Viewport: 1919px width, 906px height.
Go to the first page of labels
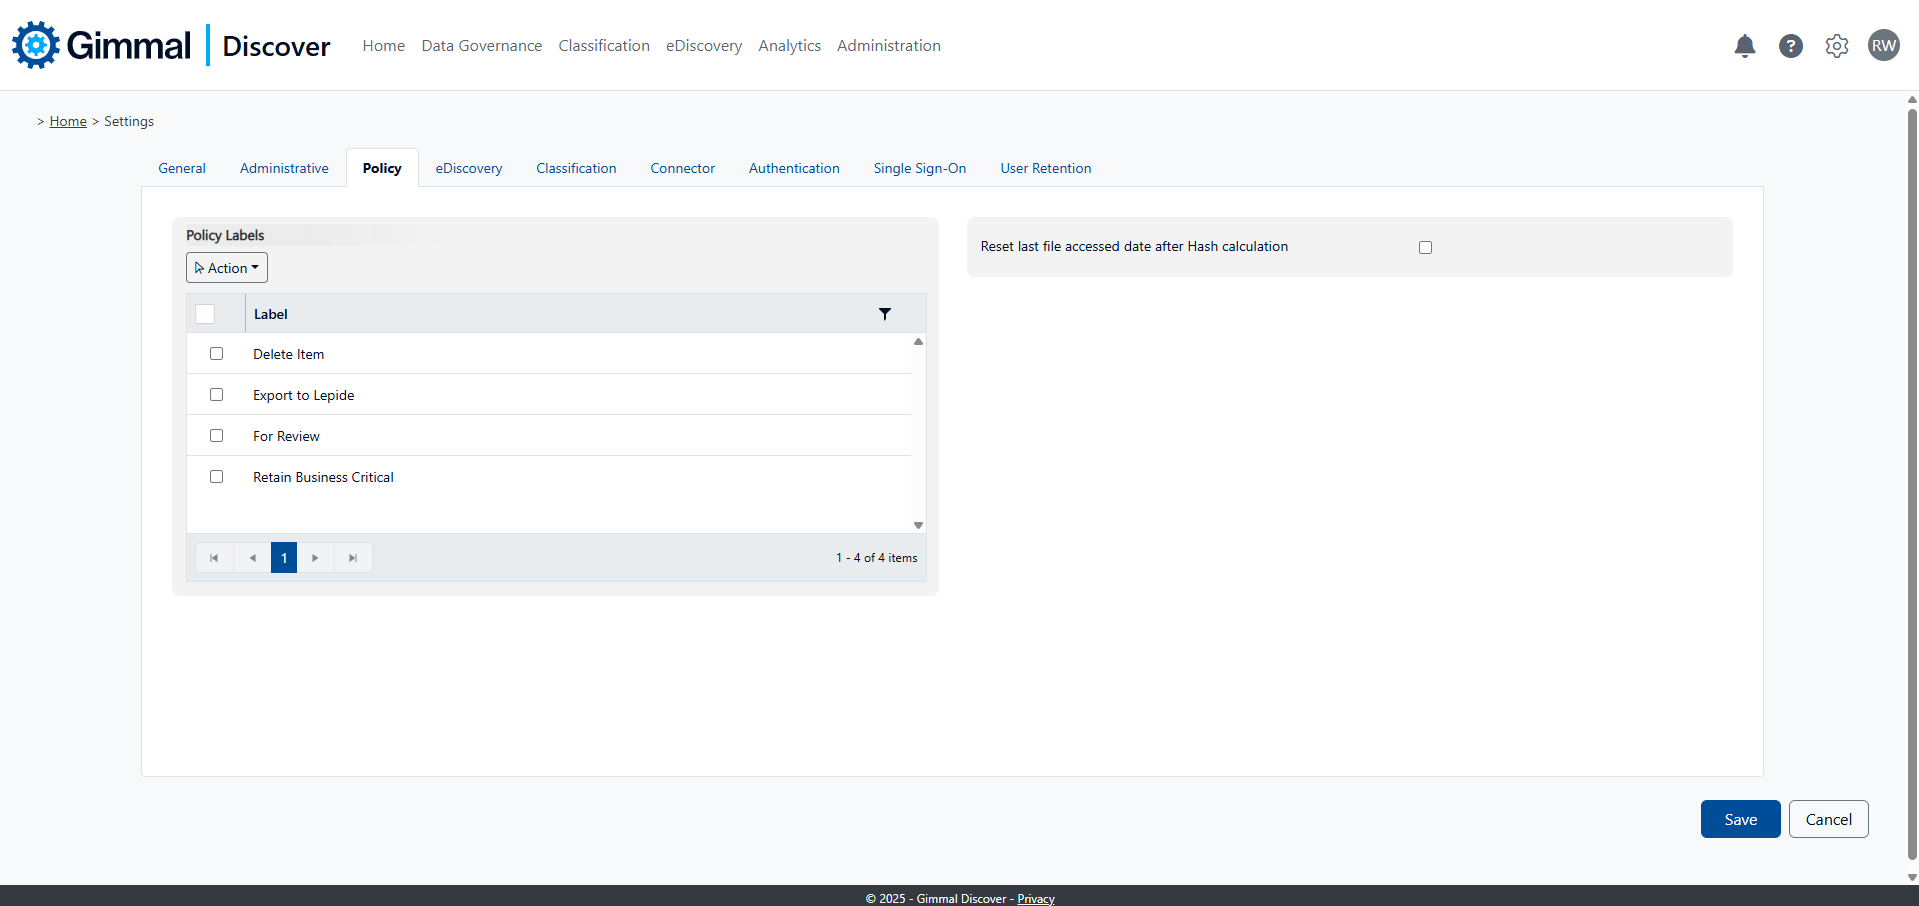click(x=214, y=558)
